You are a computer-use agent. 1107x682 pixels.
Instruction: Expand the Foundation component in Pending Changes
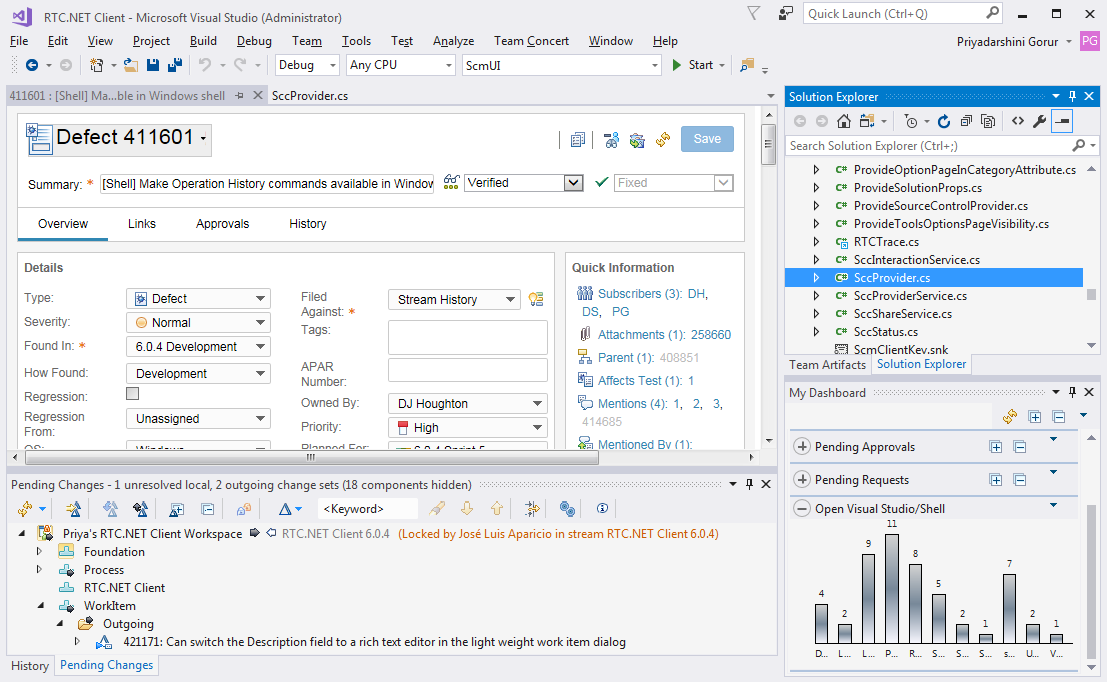click(x=39, y=551)
